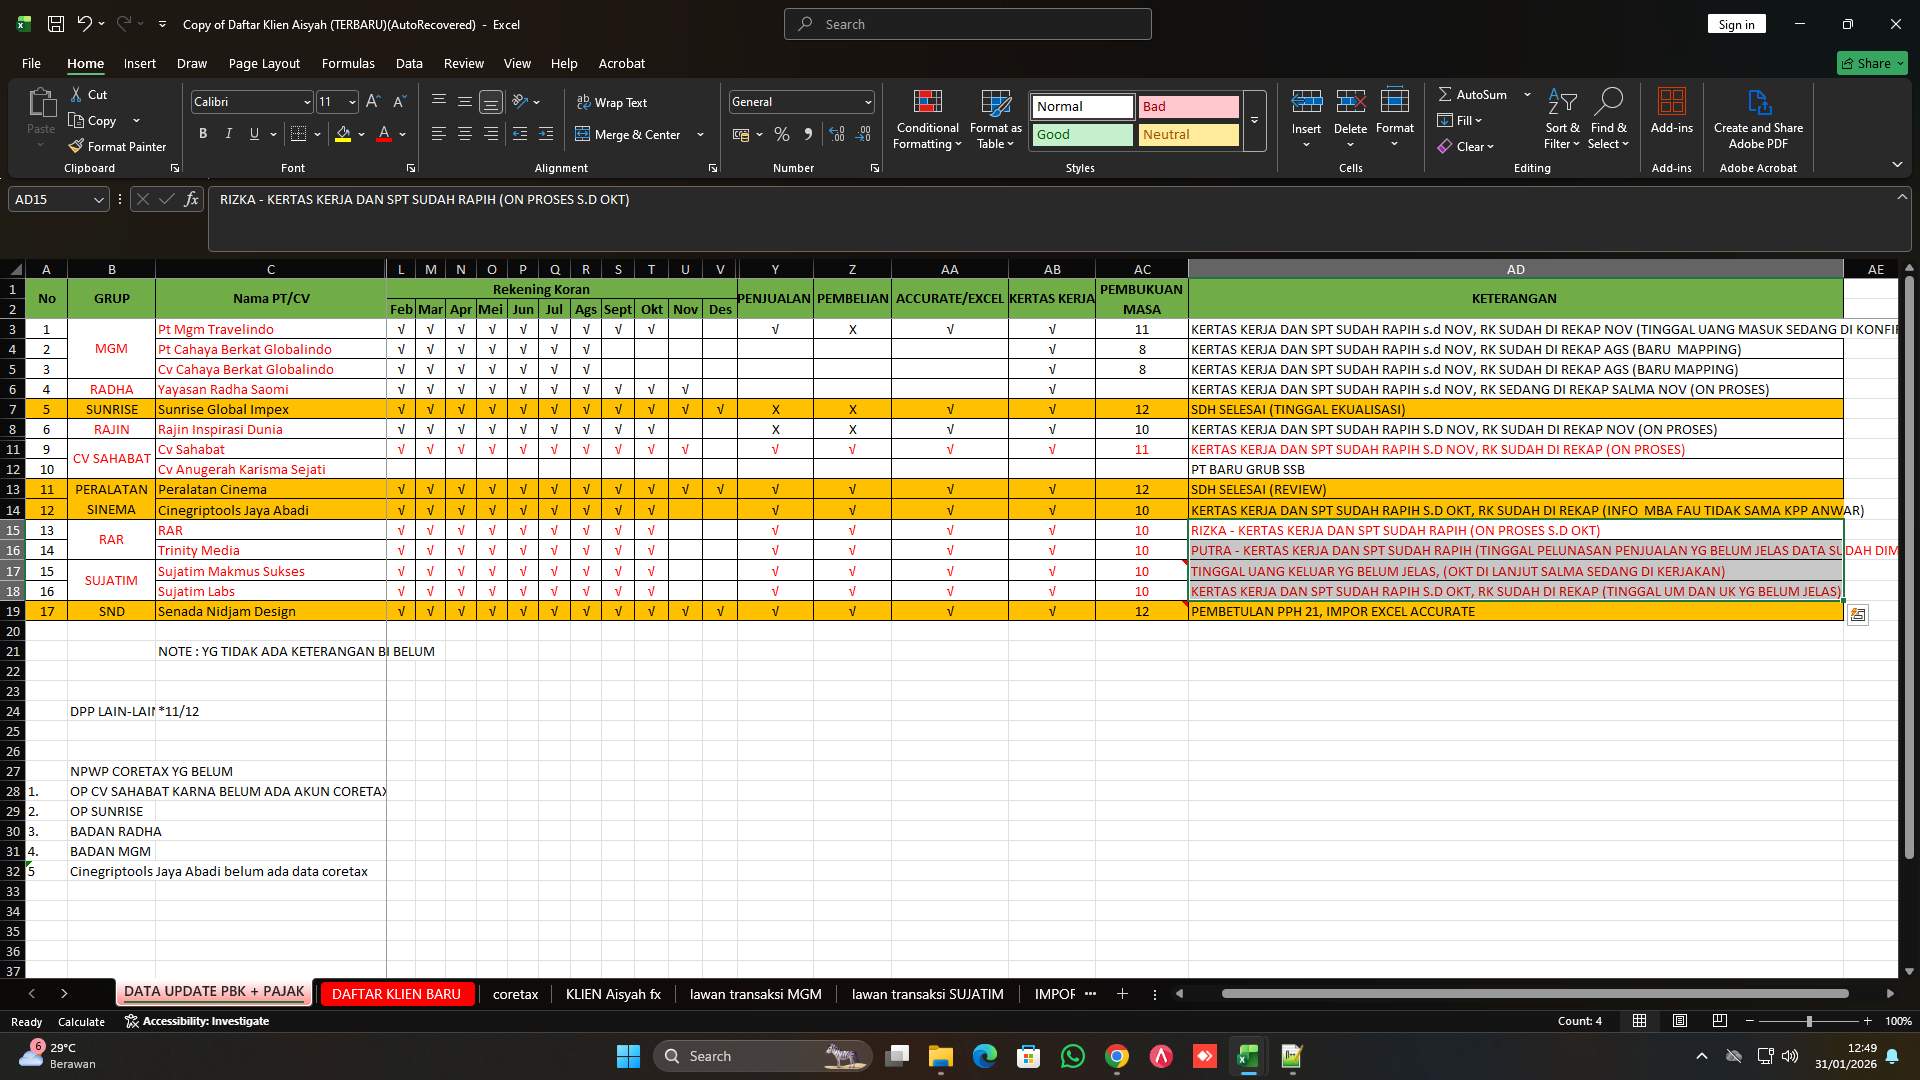1920x1080 pixels.
Task: Click the Center align icon
Action: pyautogui.click(x=465, y=134)
